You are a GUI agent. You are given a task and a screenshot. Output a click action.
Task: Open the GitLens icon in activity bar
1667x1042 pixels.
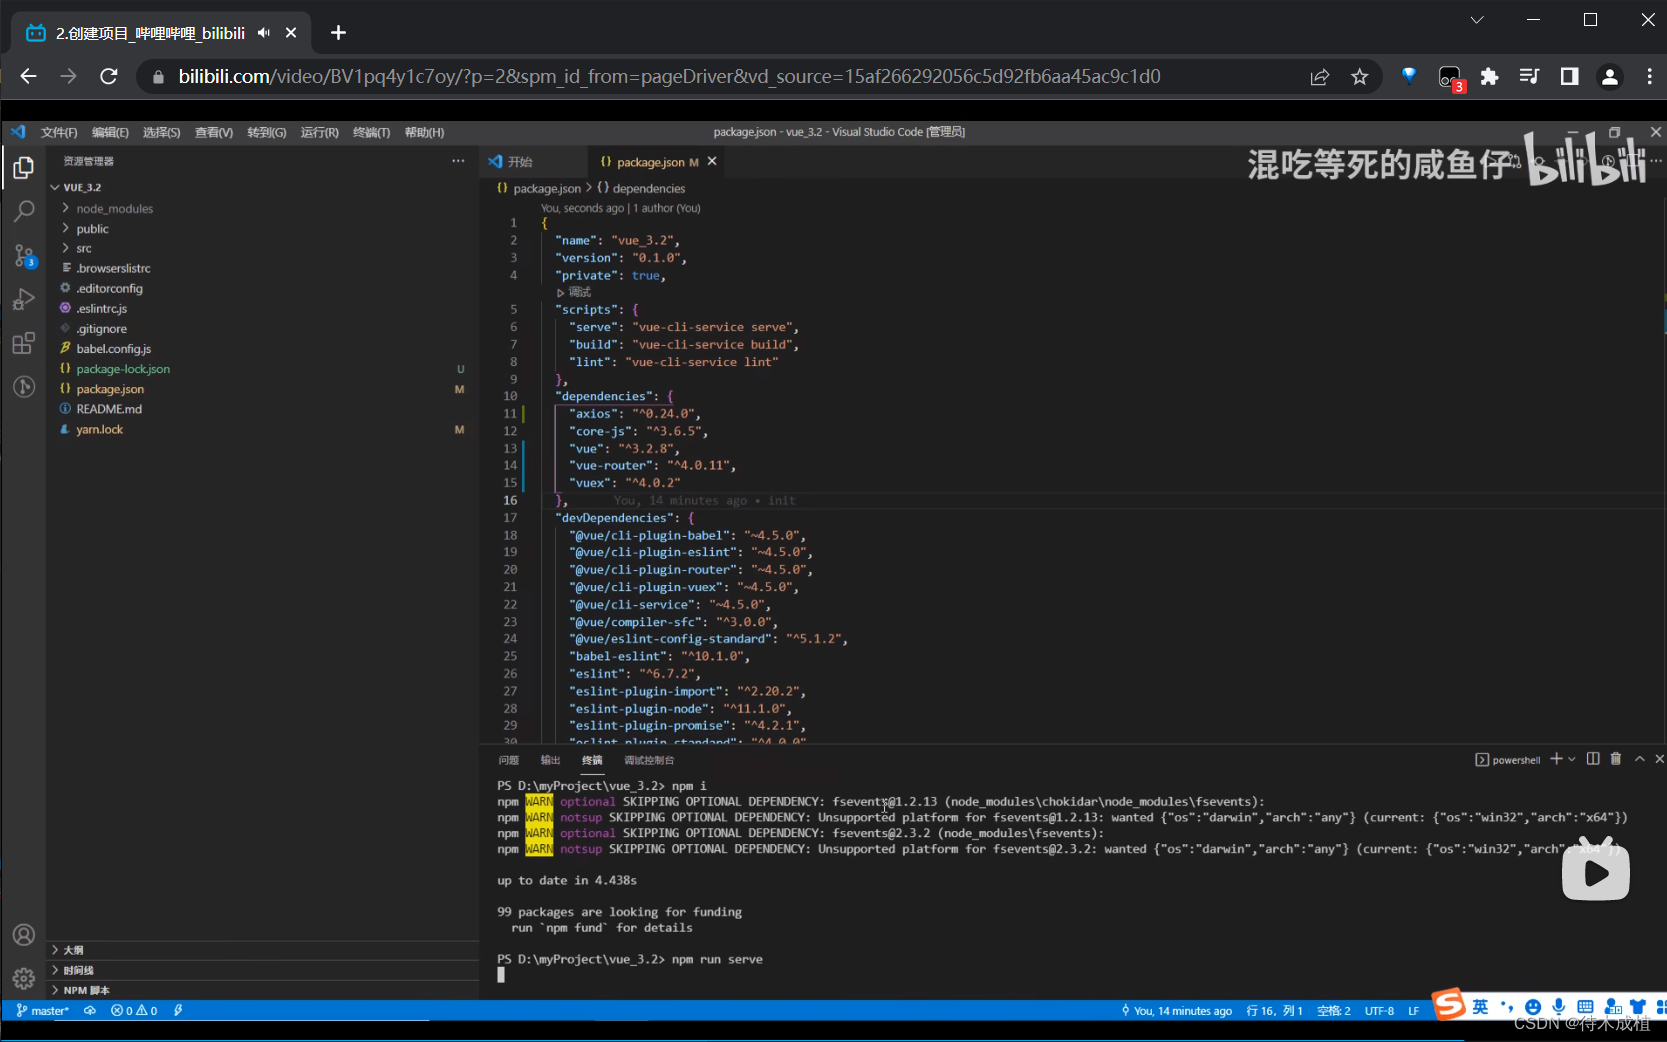24,387
